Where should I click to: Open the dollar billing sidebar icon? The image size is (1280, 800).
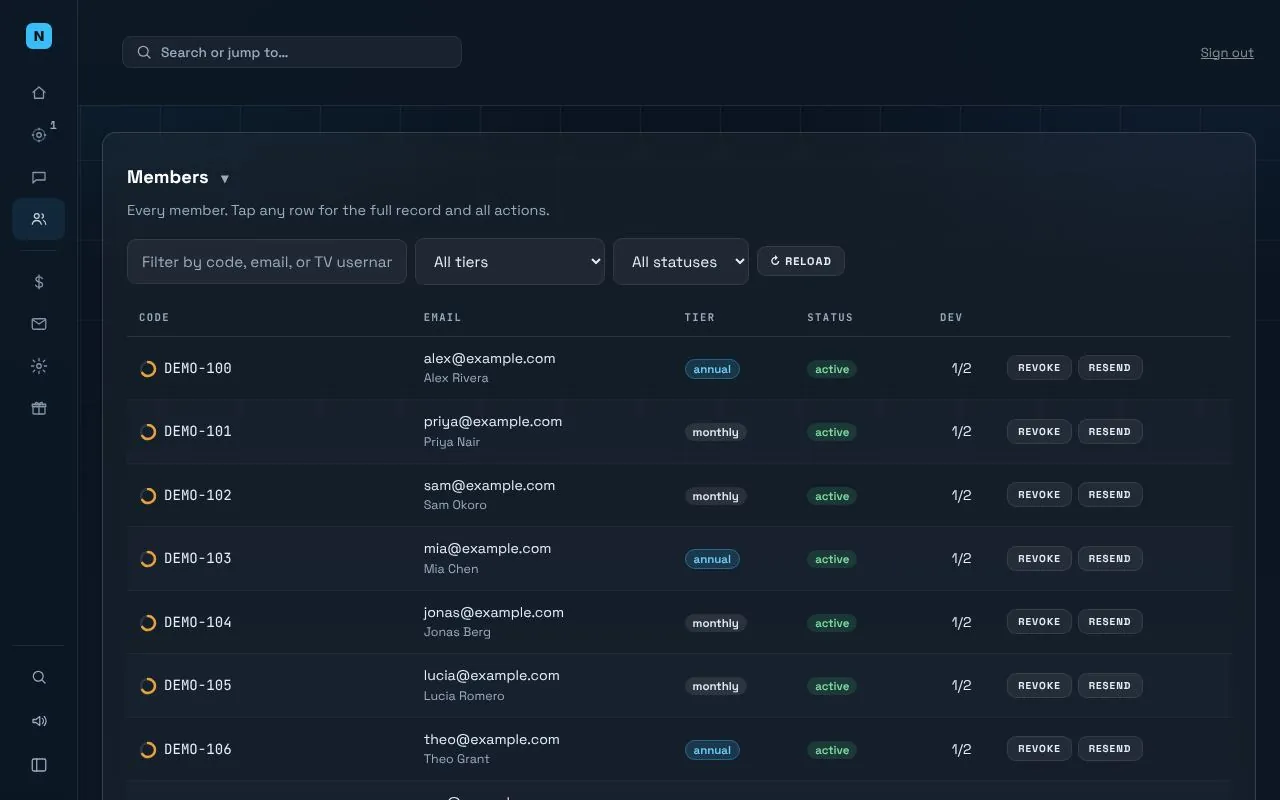pyautogui.click(x=39, y=282)
